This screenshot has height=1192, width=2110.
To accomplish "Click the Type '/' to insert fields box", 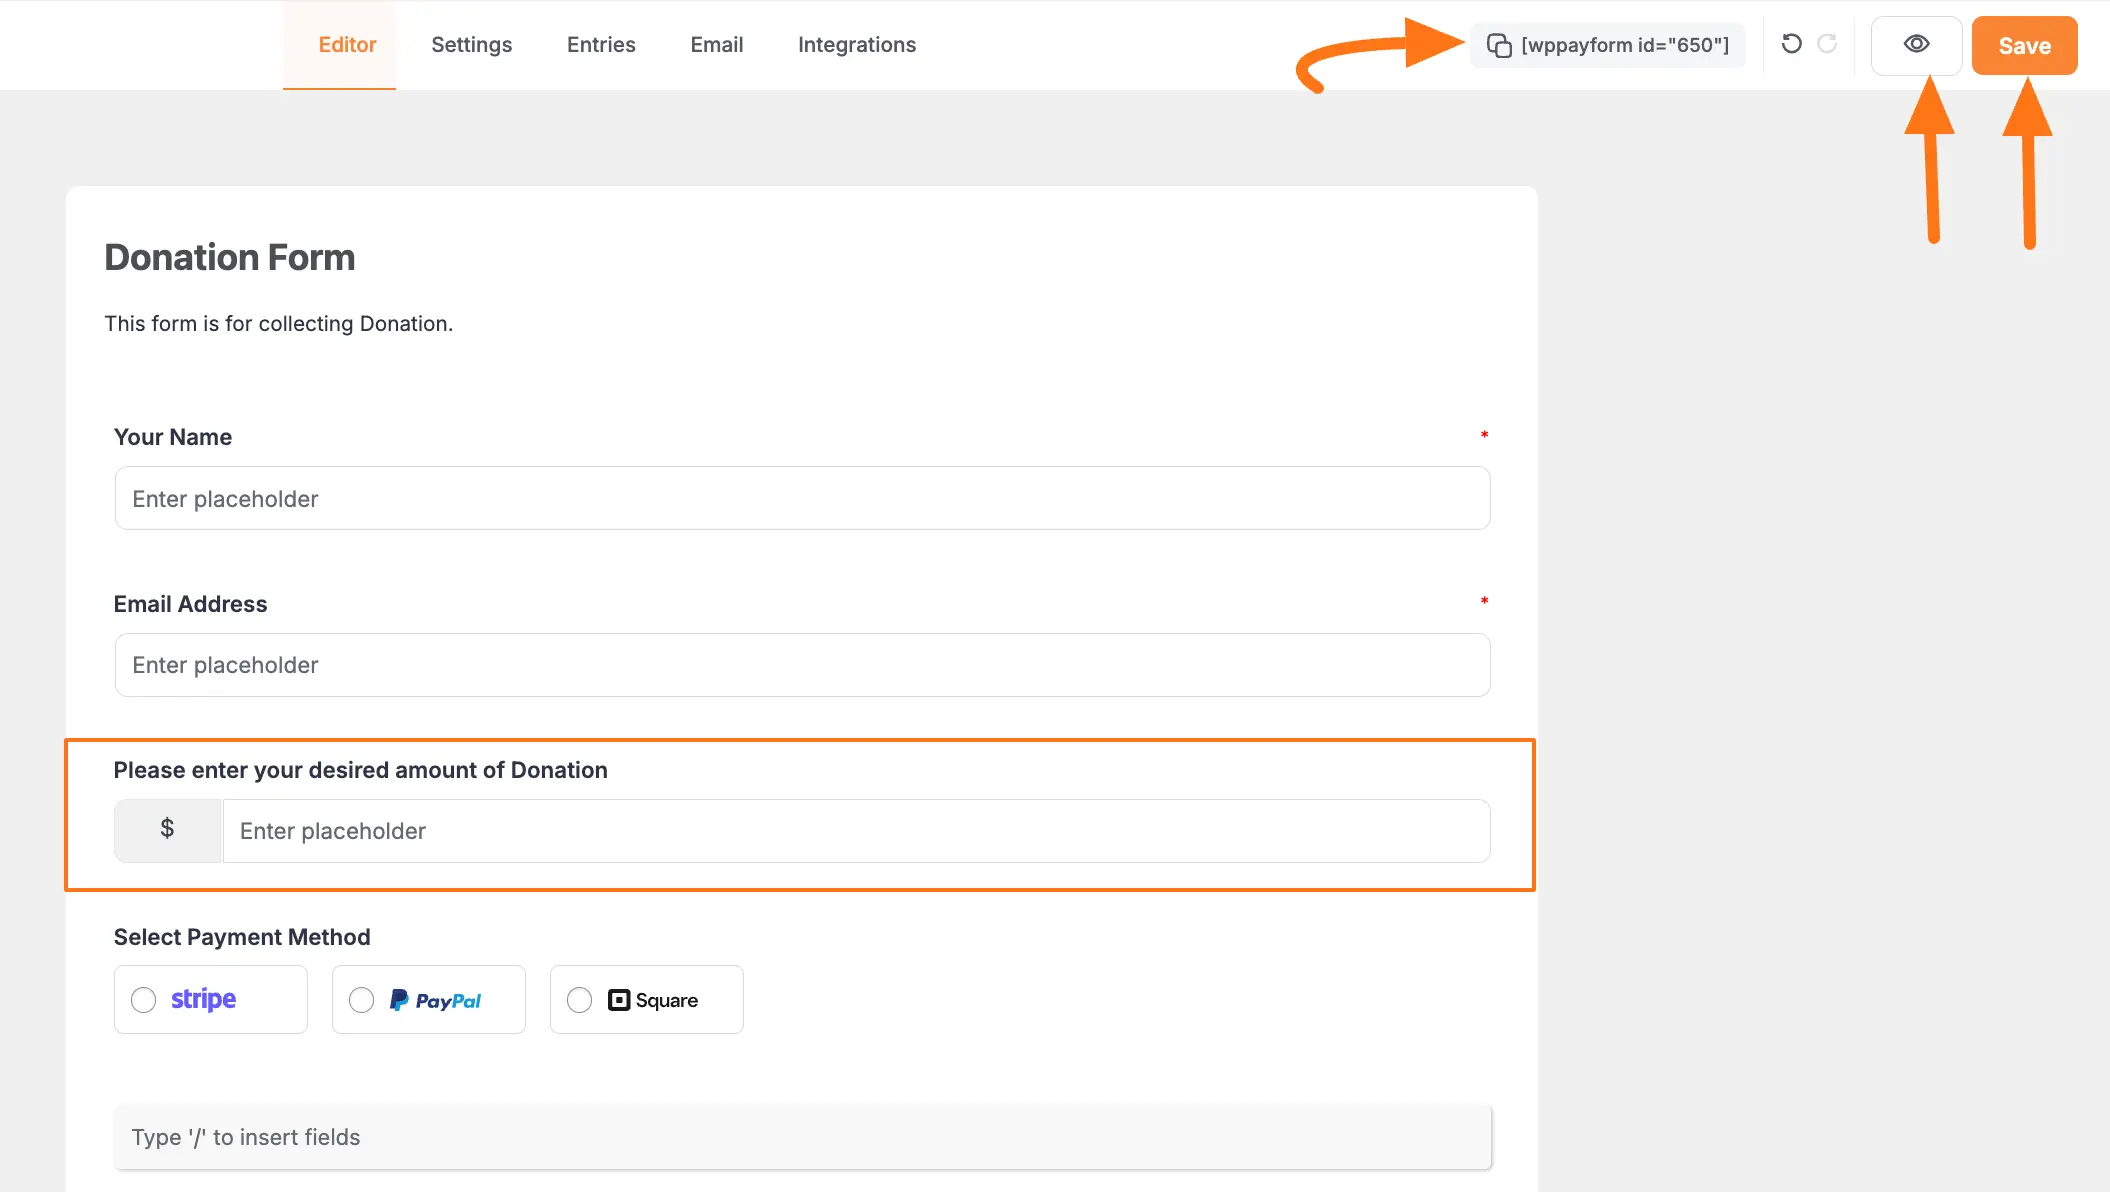I will [800, 1137].
